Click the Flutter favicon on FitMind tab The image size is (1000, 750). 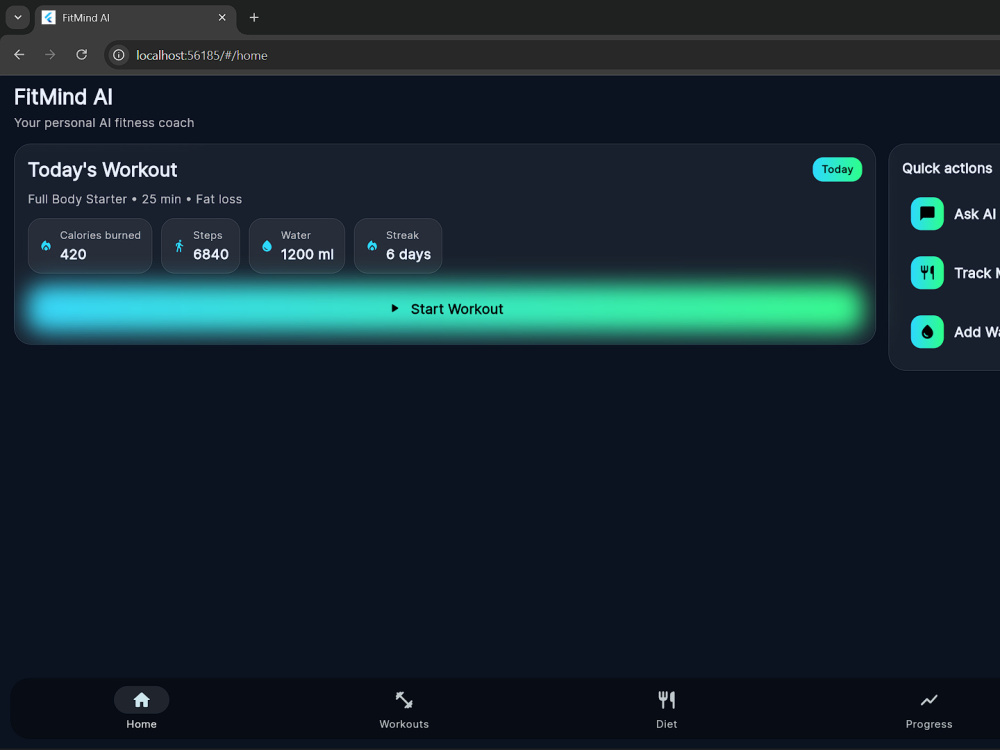[x=48, y=17]
